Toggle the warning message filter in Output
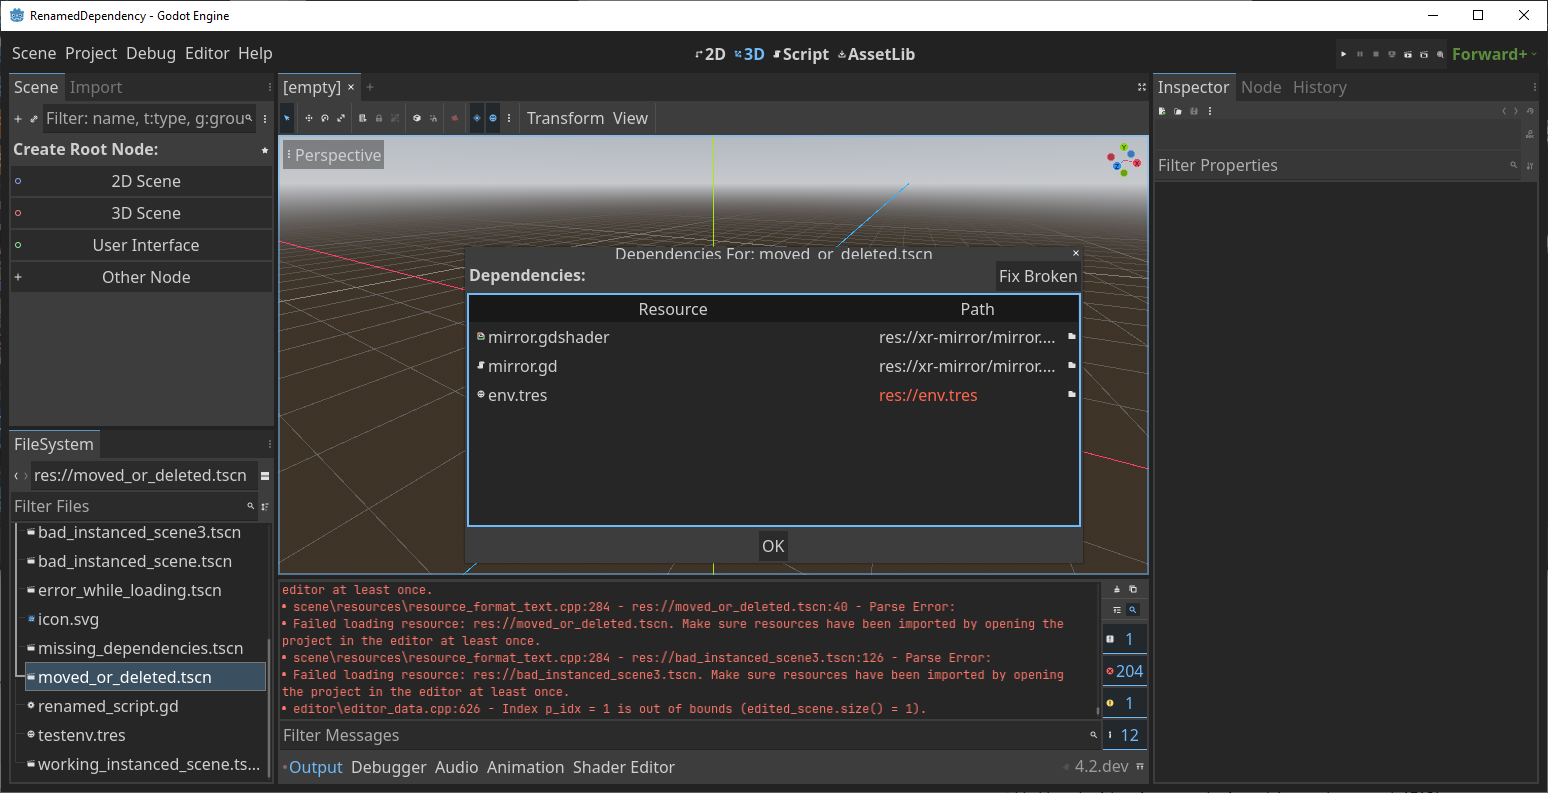 [x=1124, y=702]
